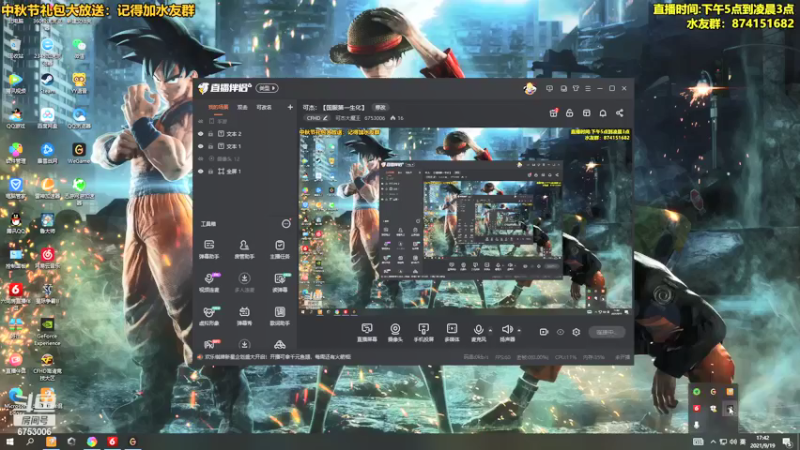
Task: Edit the CFHD game category chip
Action: (x=317, y=118)
